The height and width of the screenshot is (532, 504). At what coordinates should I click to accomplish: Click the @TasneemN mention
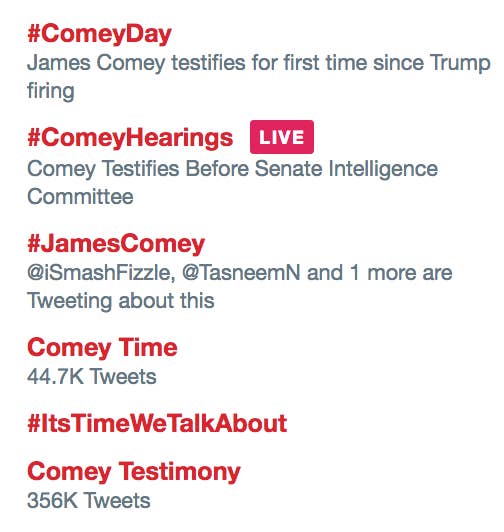click(241, 273)
